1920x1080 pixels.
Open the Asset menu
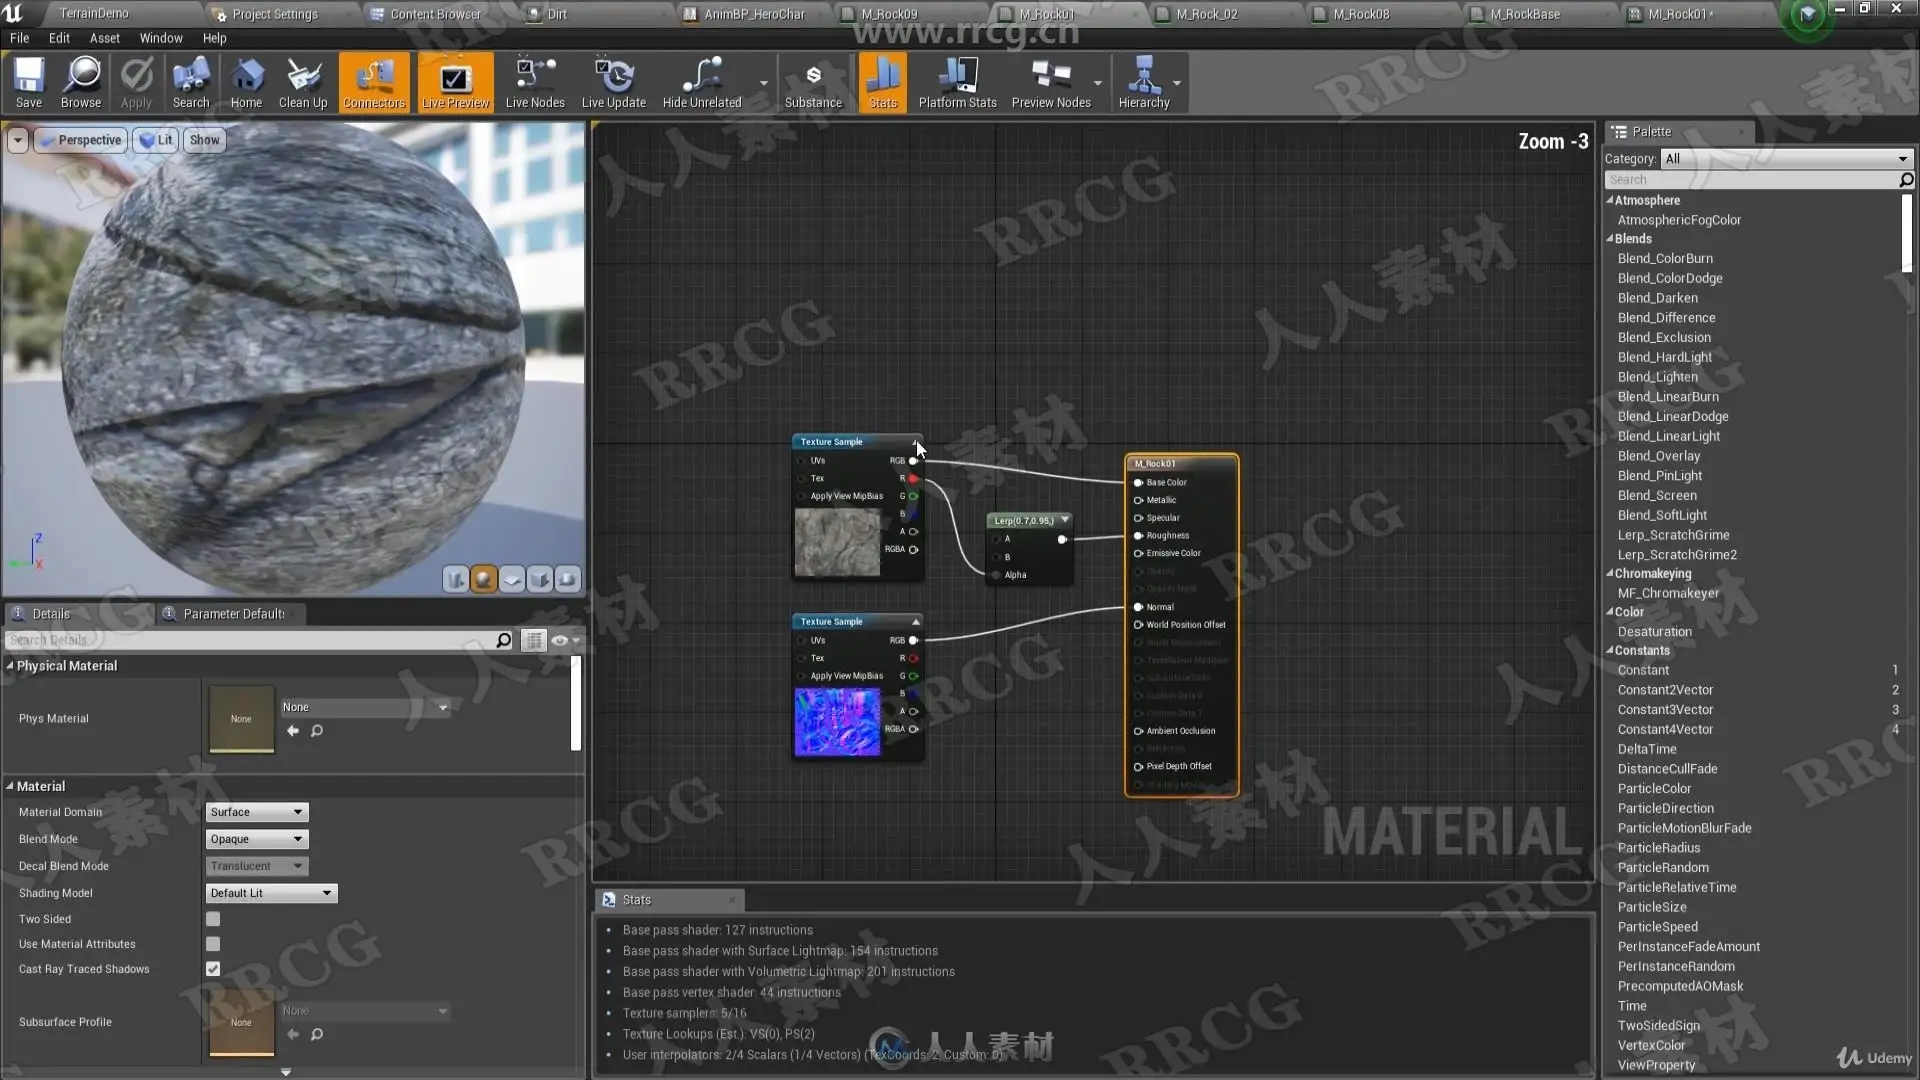[104, 38]
